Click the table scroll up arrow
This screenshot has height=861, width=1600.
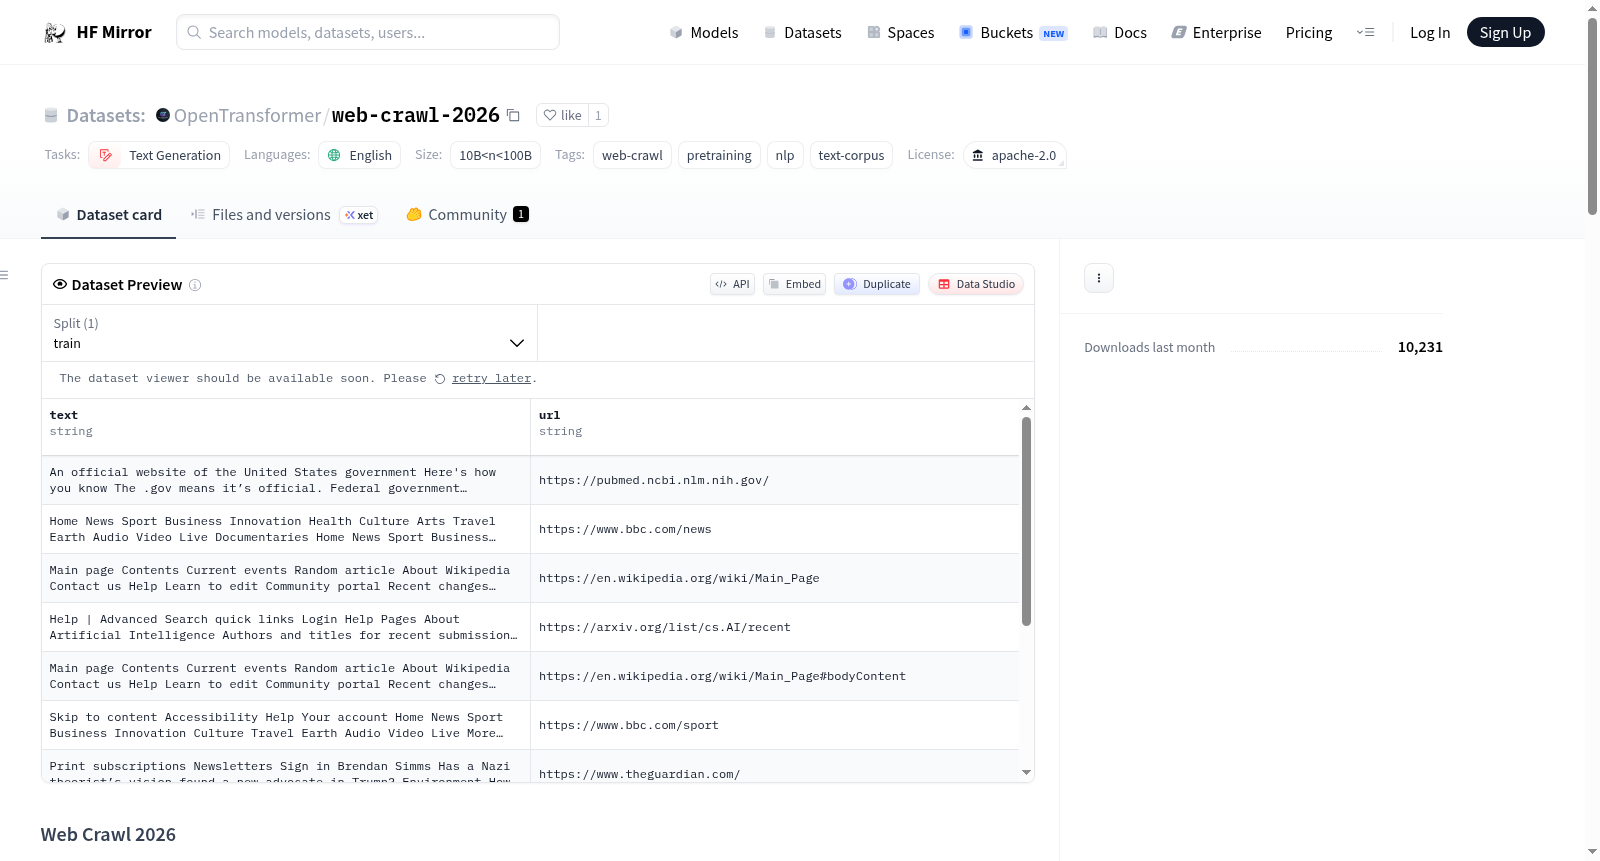(x=1026, y=408)
